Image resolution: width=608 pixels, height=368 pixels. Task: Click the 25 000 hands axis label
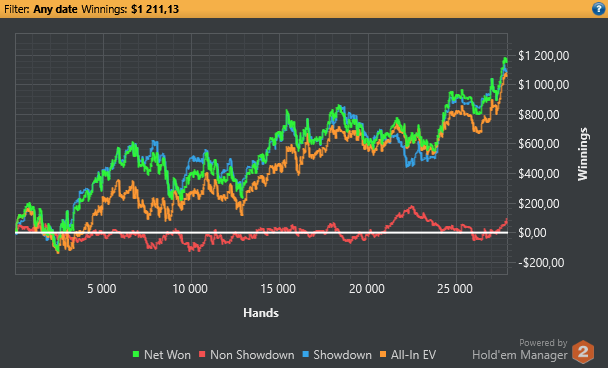point(455,289)
